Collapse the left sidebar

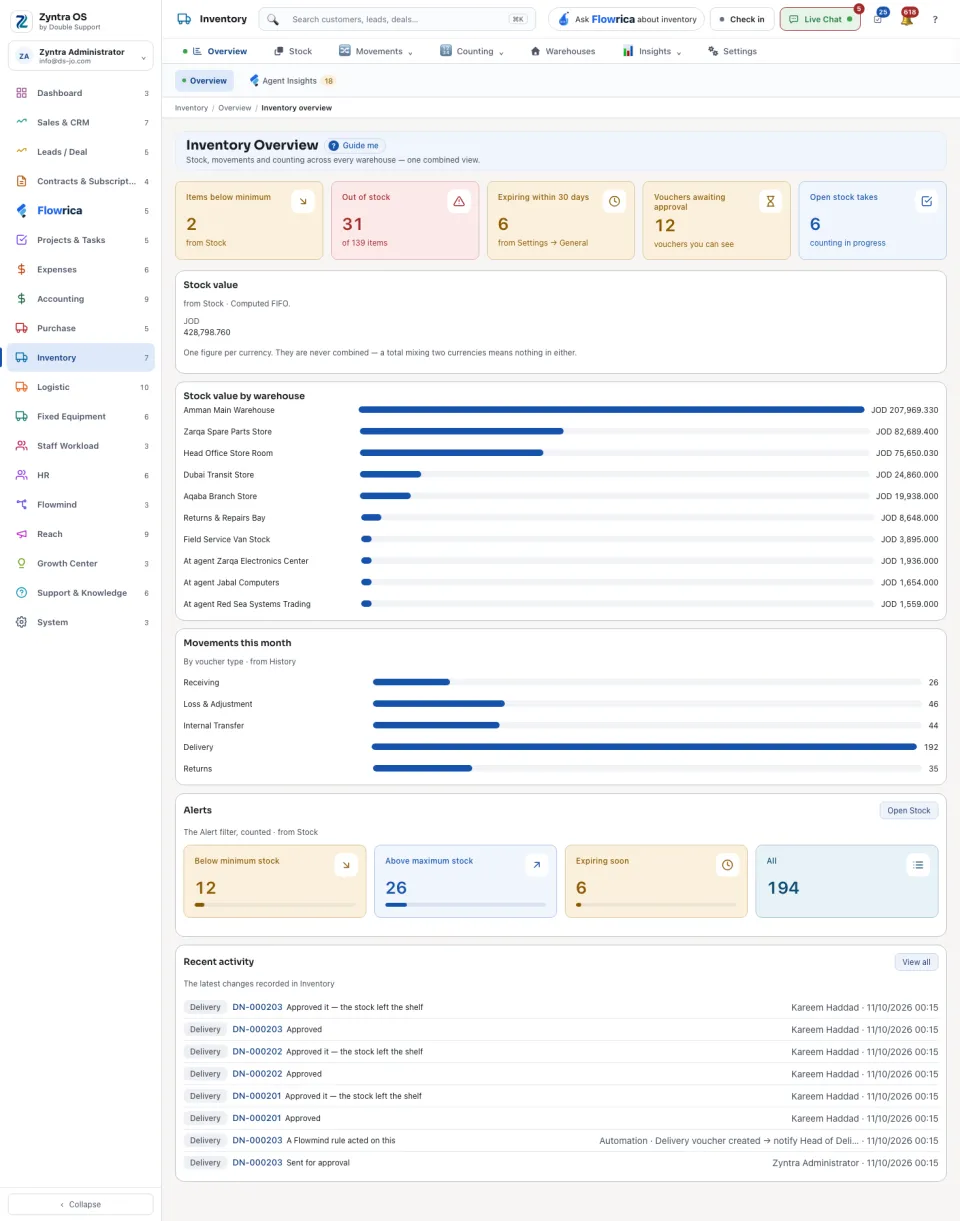(81, 1204)
